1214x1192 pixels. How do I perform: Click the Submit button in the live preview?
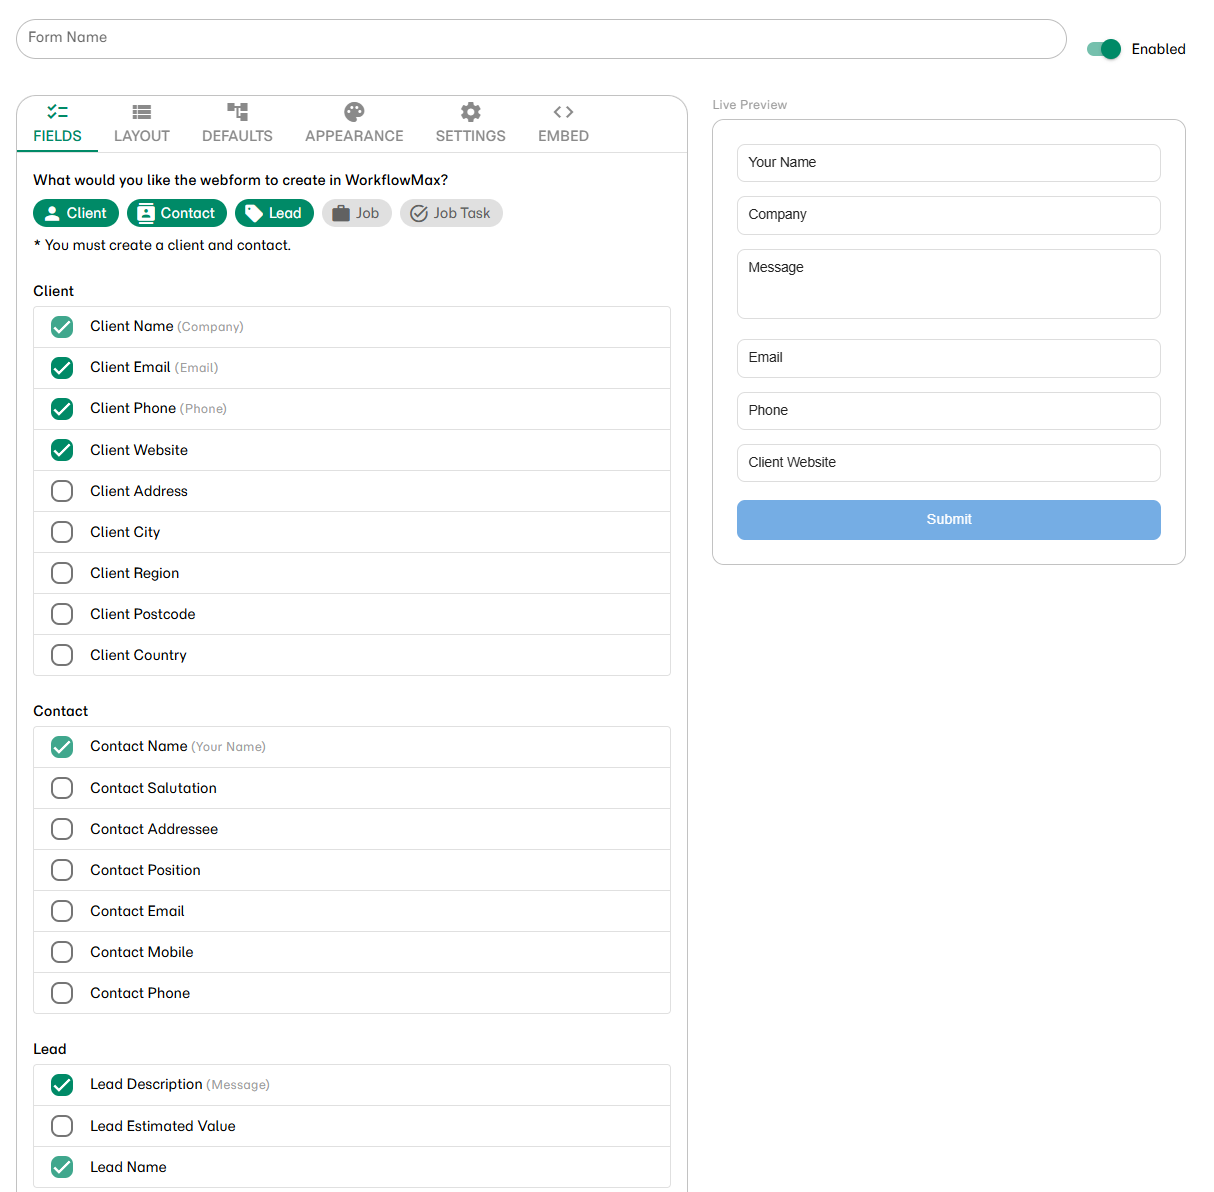[948, 519]
